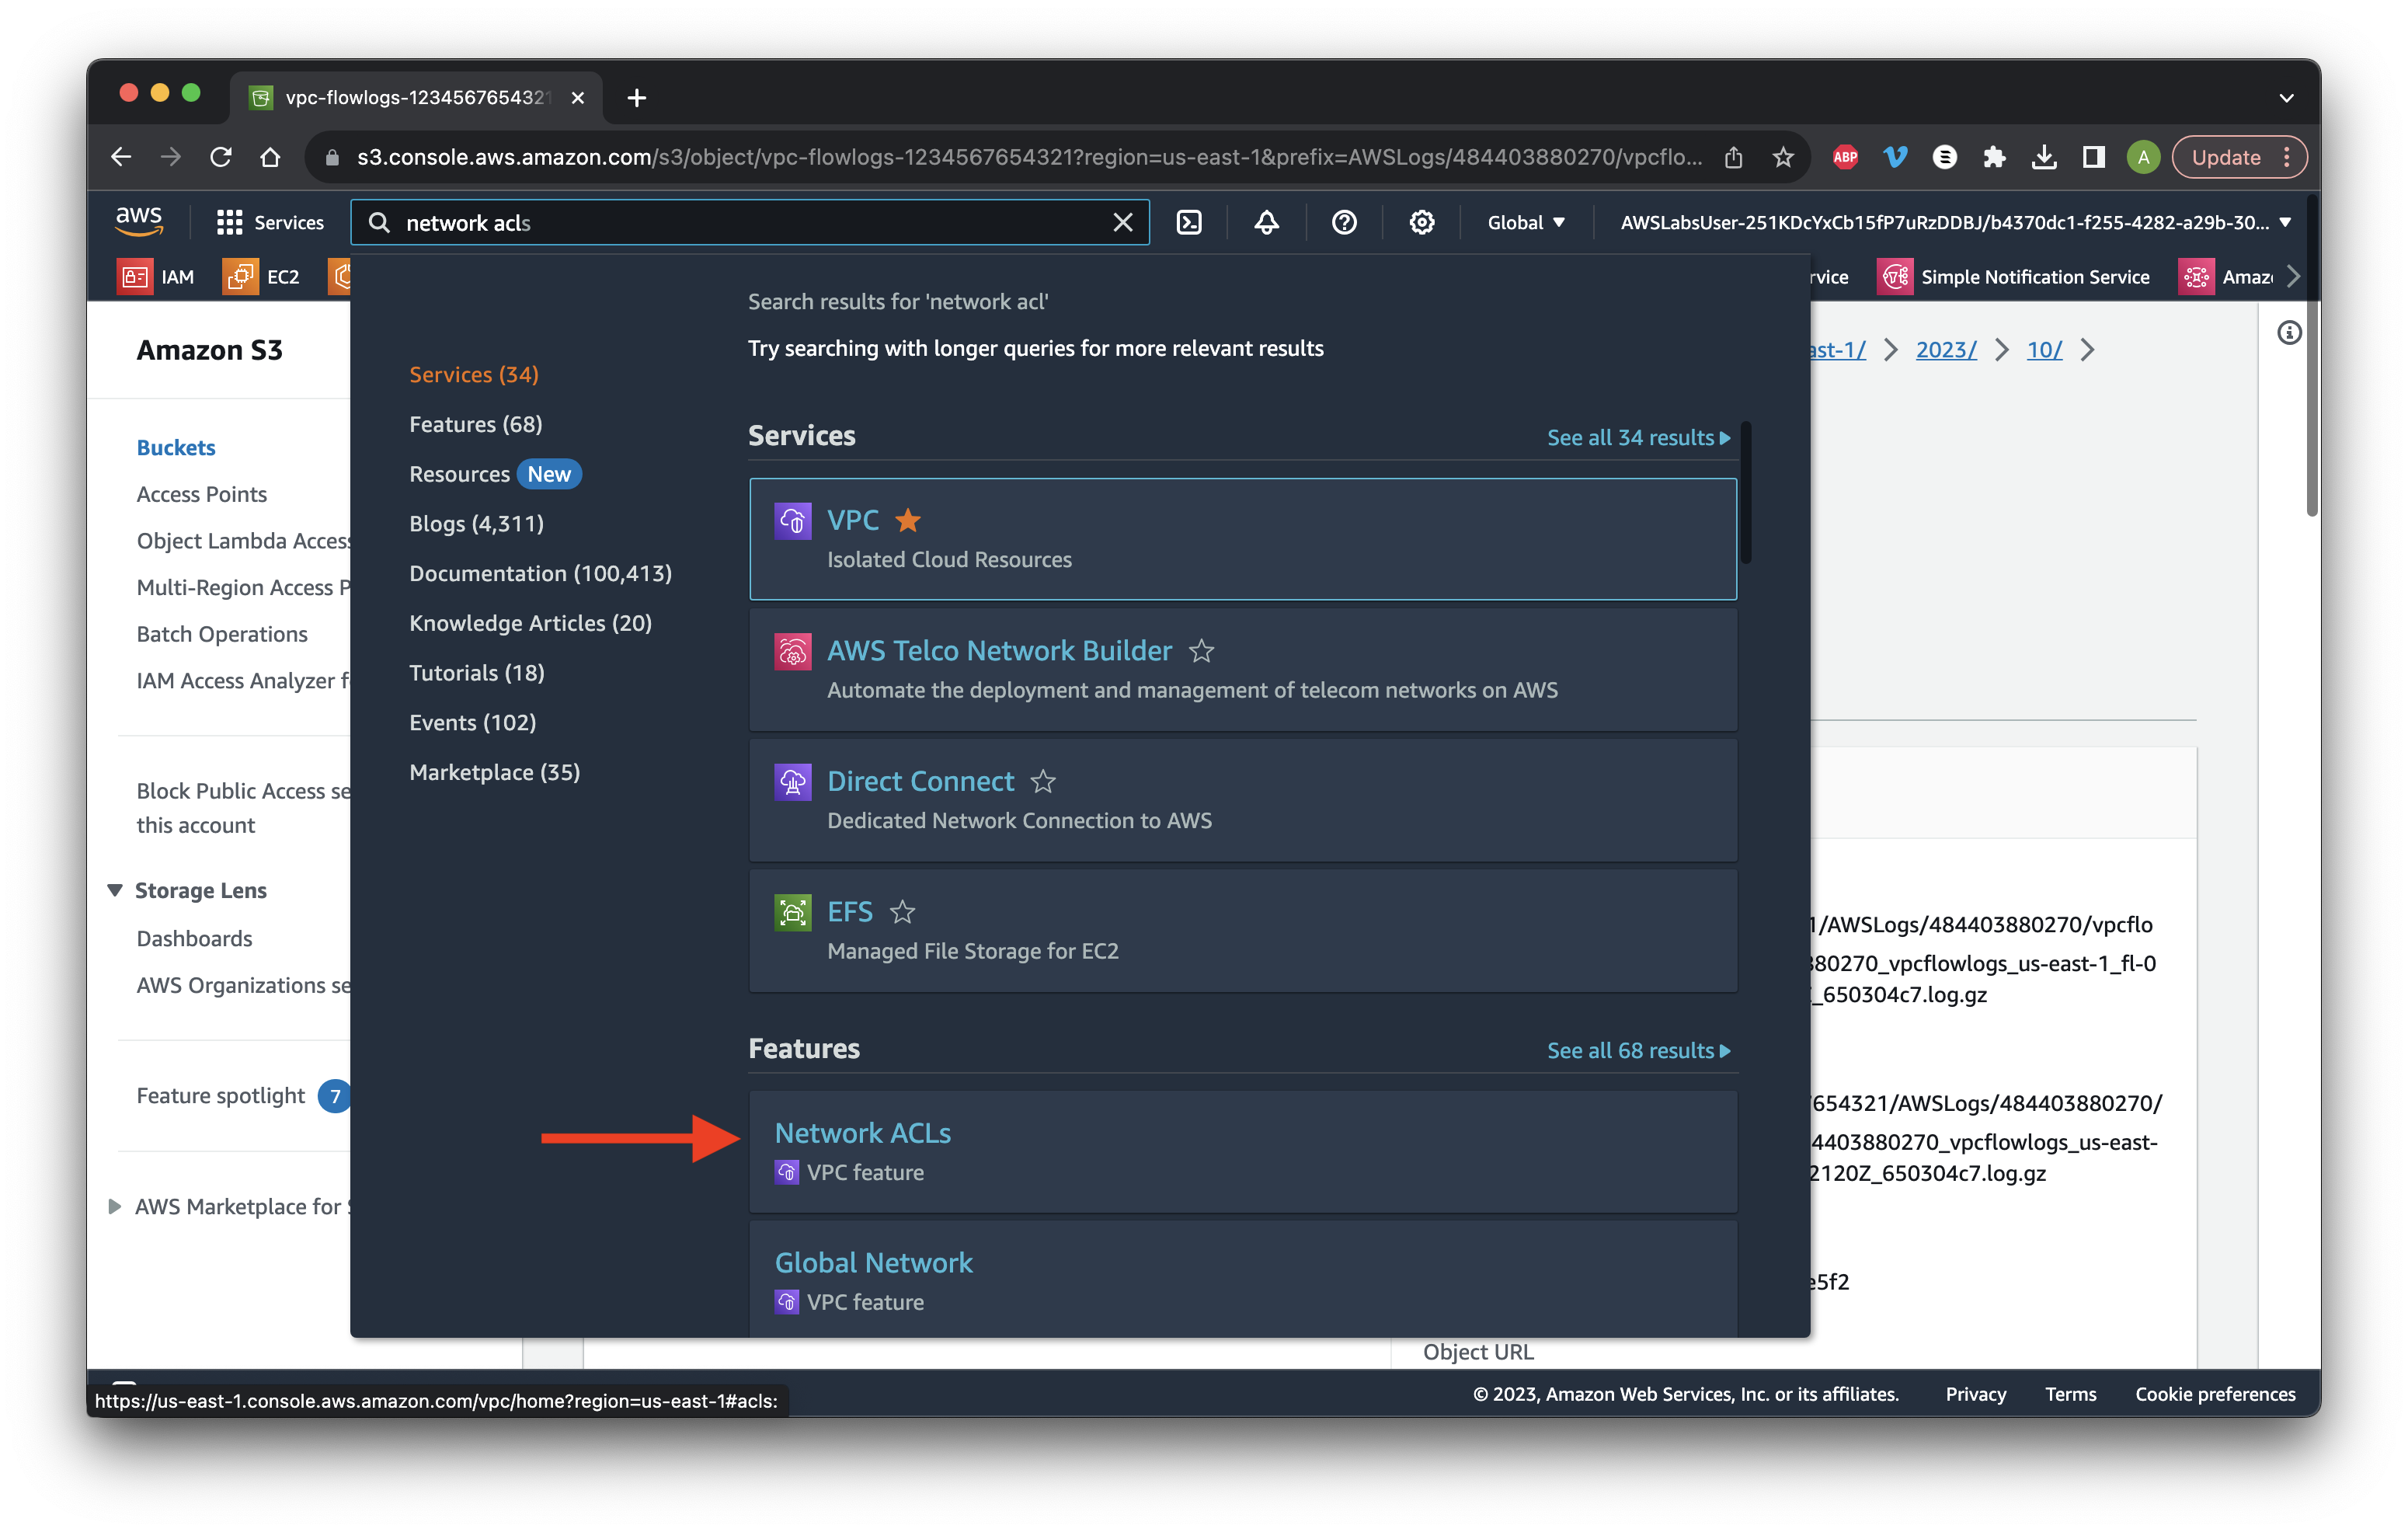Open browser downloads icon

[2043, 157]
